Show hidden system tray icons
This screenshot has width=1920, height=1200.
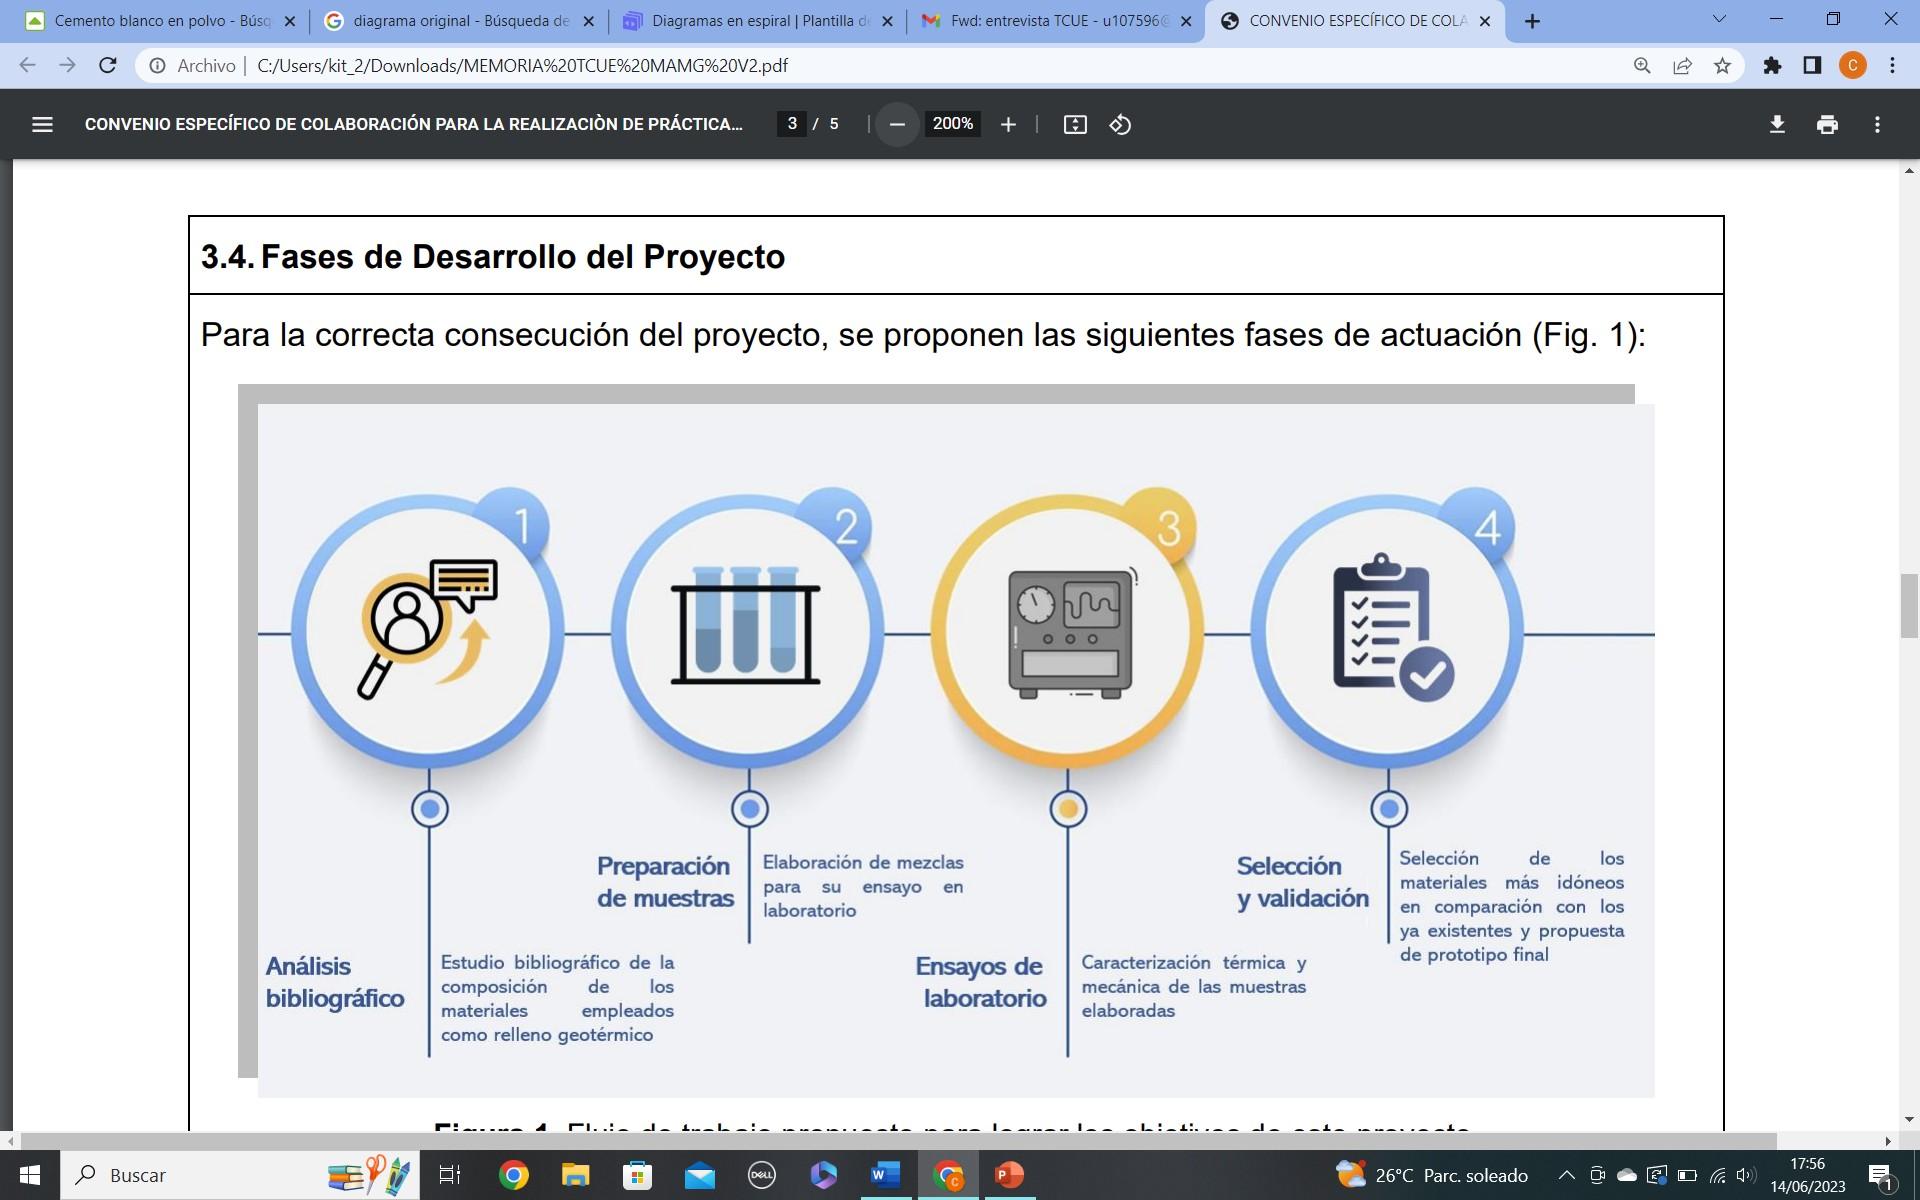coord(1566,1175)
